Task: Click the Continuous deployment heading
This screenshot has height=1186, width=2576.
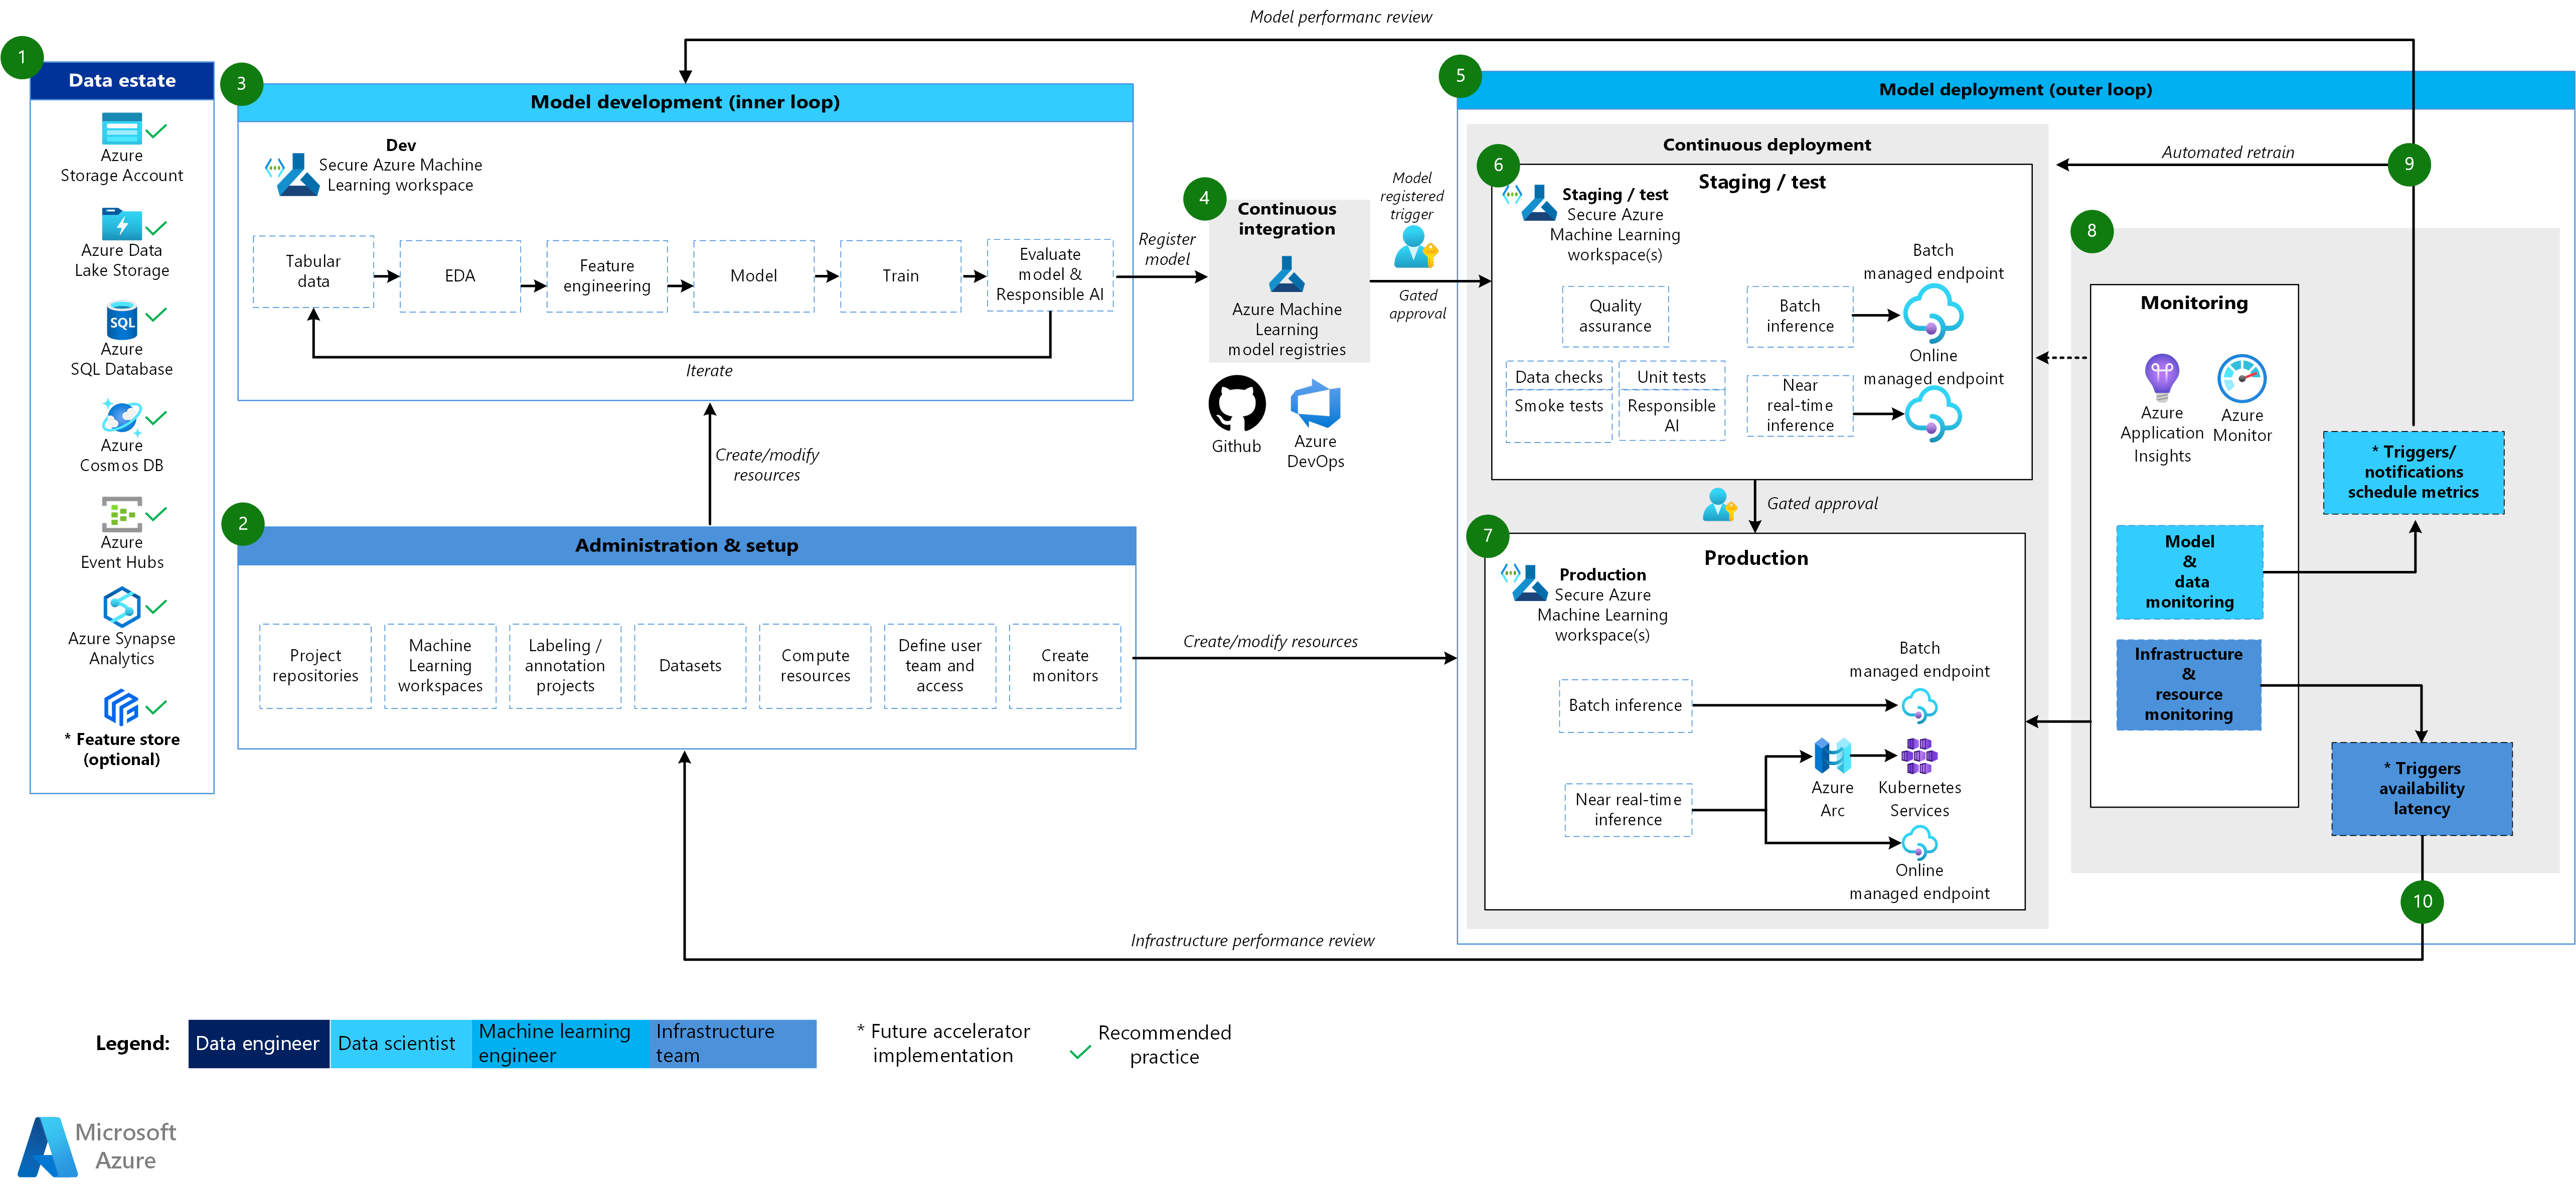Action: 1766,144
